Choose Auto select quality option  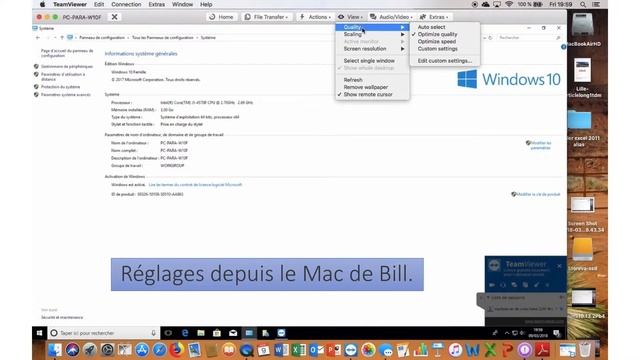[x=431, y=27]
